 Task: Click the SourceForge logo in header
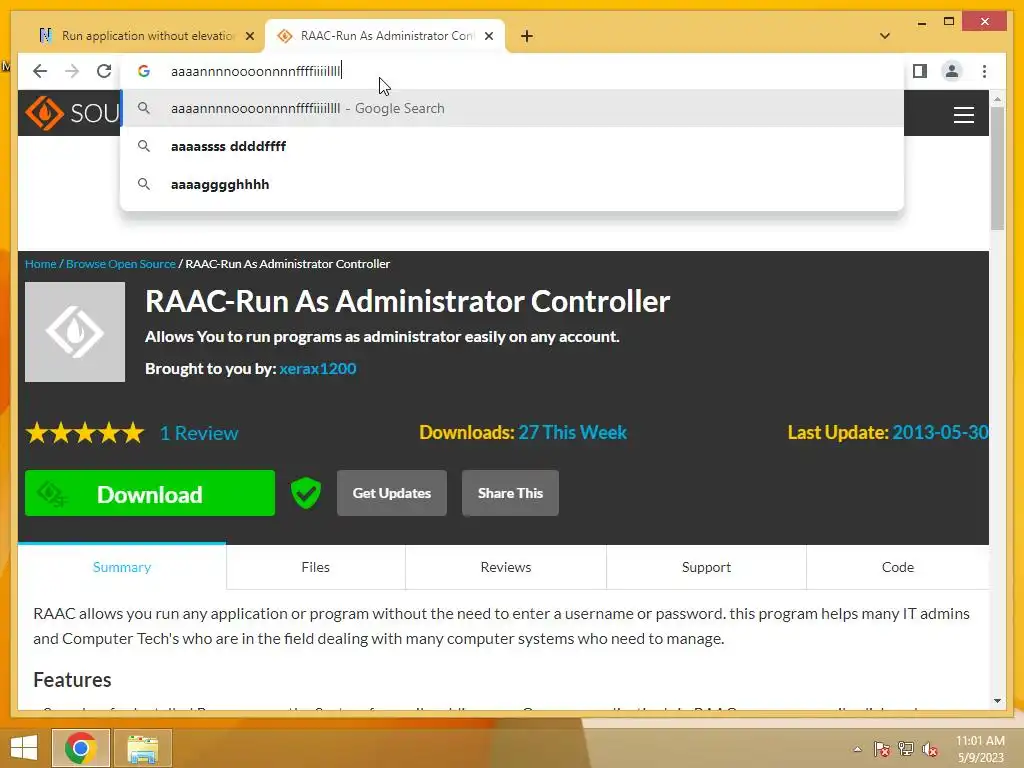72,113
